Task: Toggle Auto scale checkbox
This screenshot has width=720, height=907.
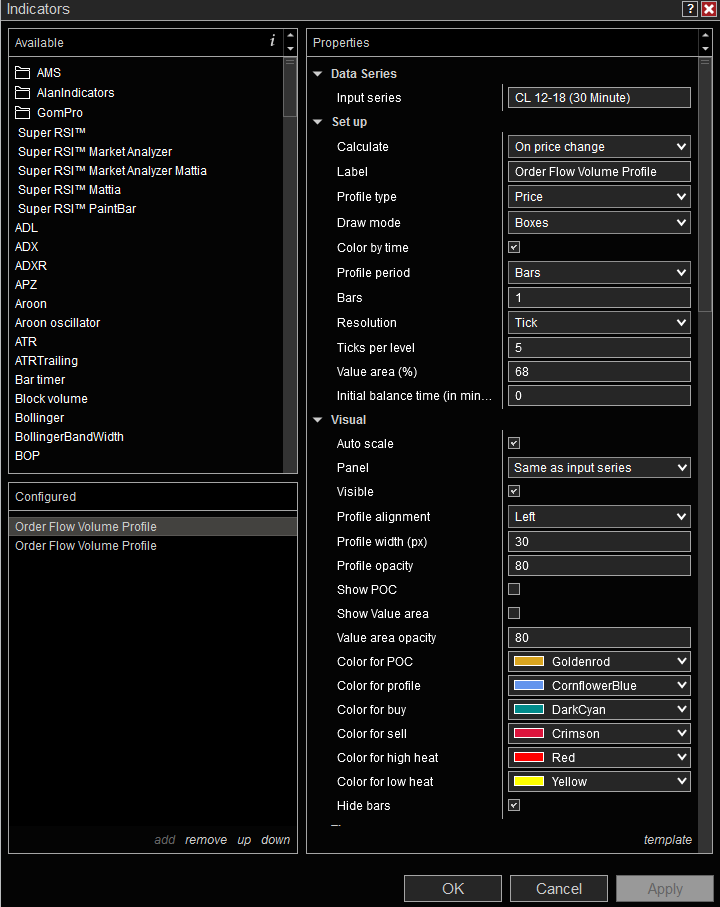Action: (514, 444)
